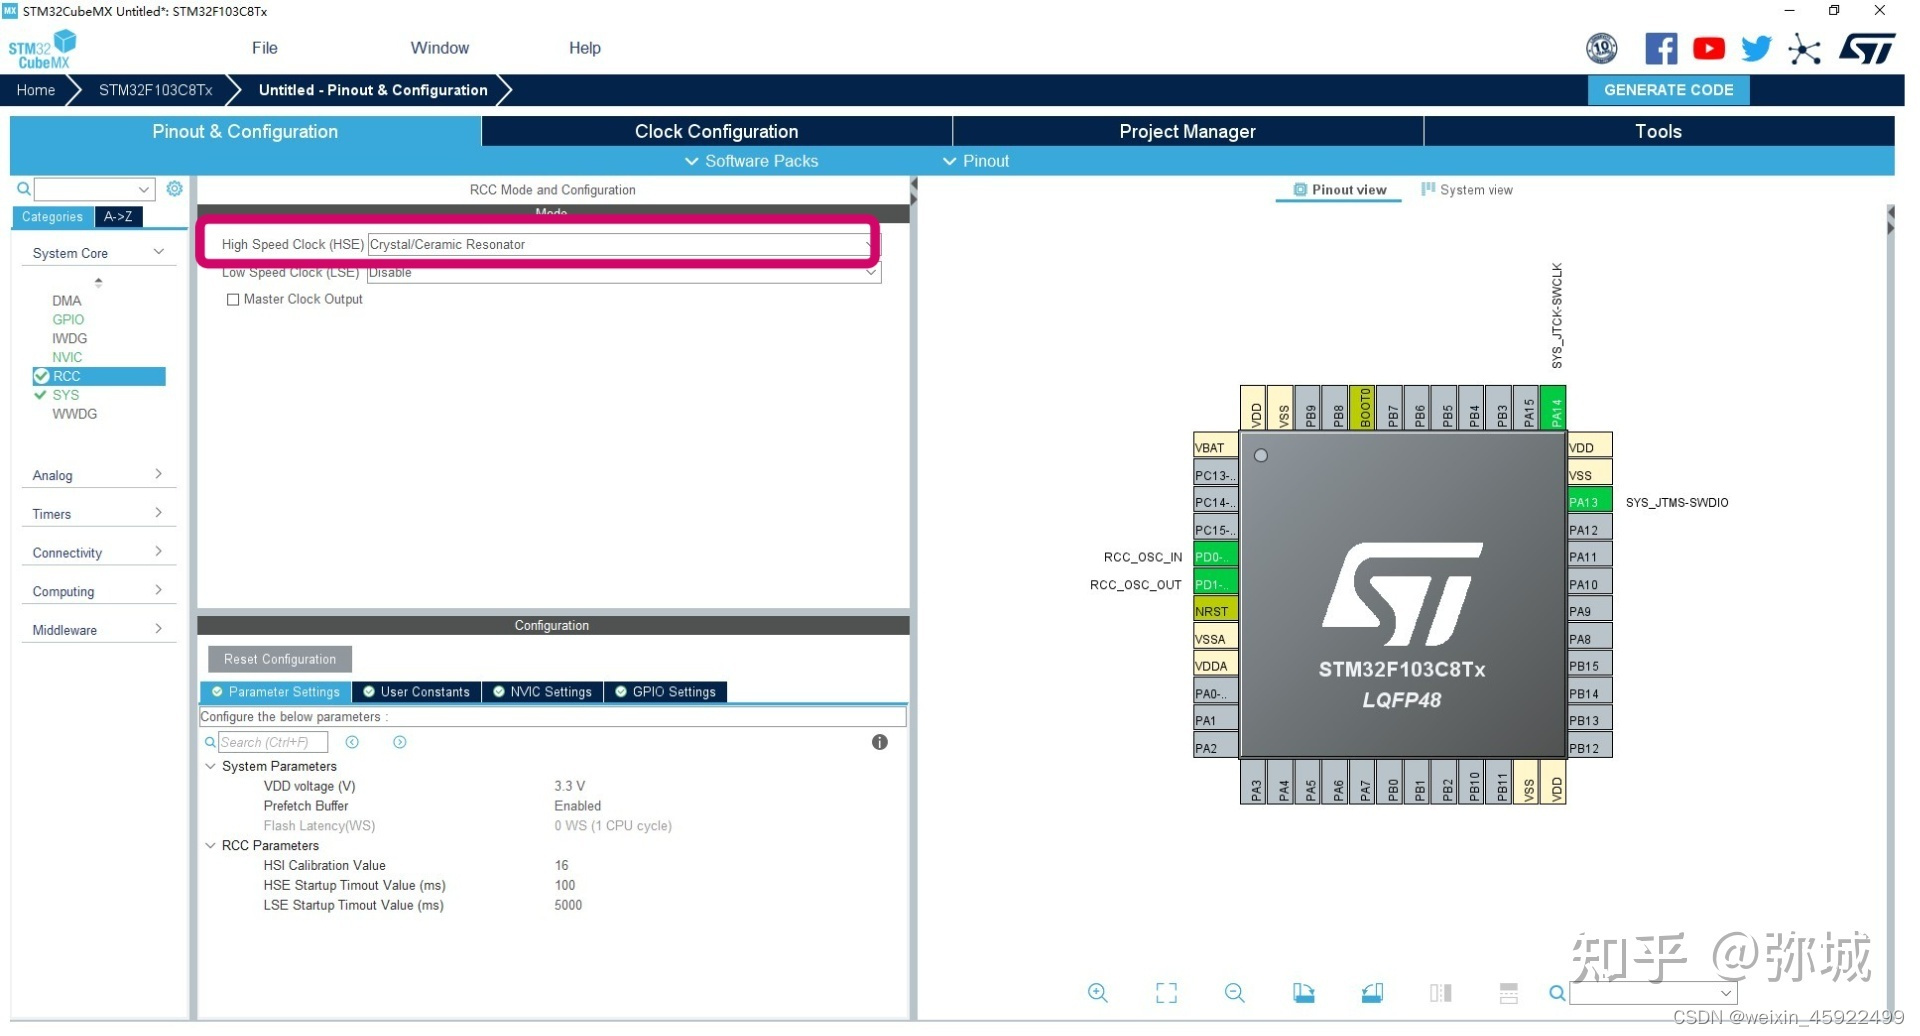Select green pin PA13 on the chip

[1590, 502]
